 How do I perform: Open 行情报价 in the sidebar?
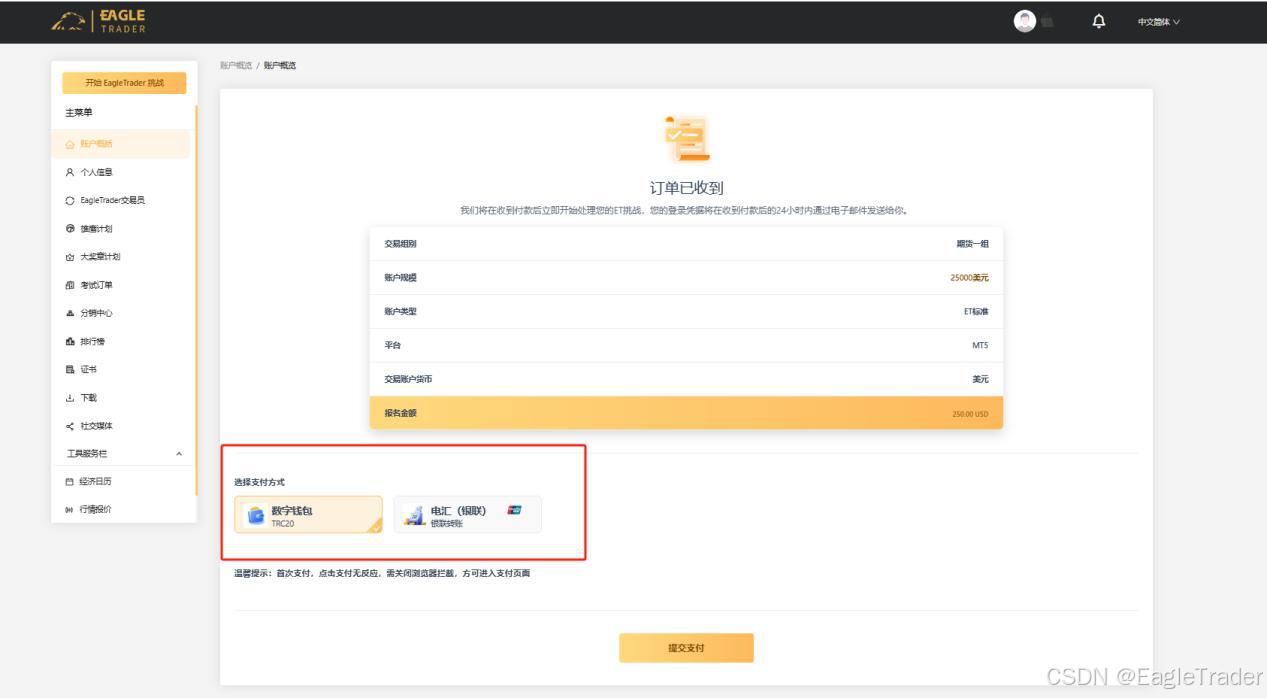point(95,509)
